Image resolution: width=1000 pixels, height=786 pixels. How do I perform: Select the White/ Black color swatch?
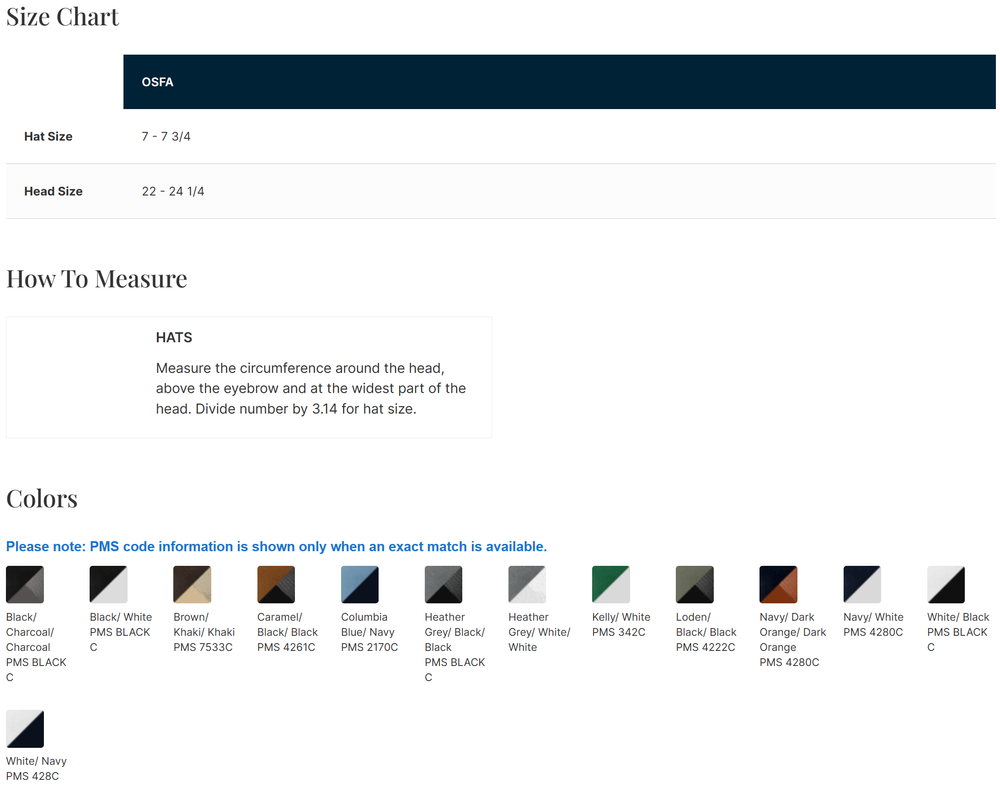click(x=946, y=584)
